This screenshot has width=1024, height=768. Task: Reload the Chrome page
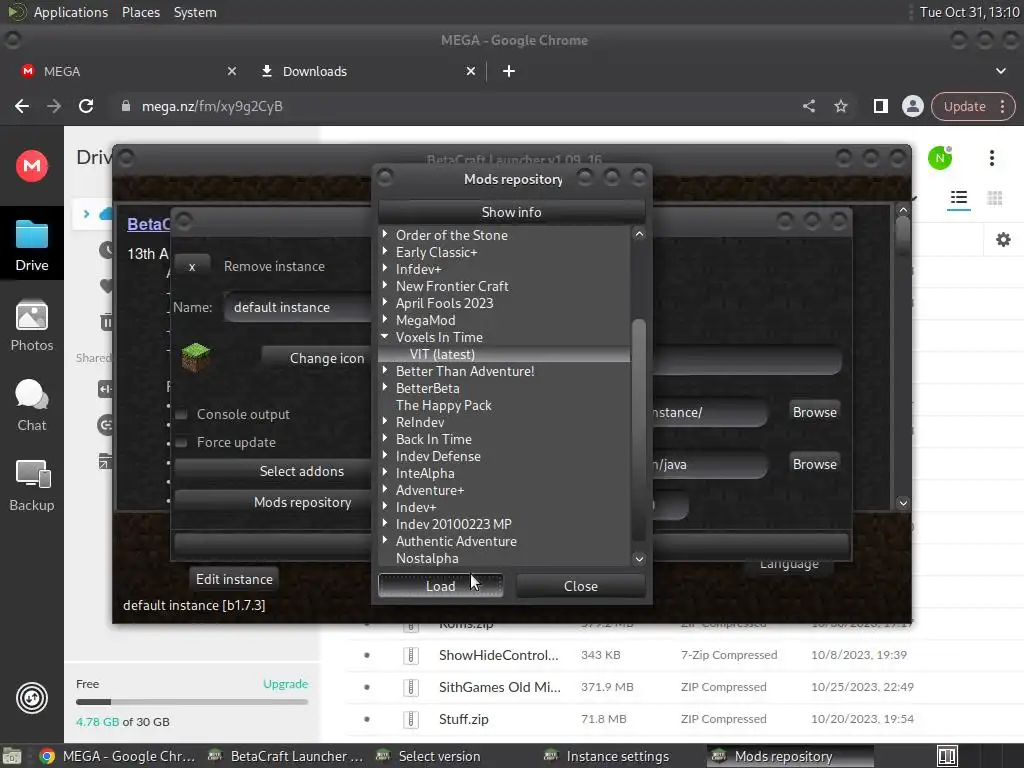click(86, 106)
